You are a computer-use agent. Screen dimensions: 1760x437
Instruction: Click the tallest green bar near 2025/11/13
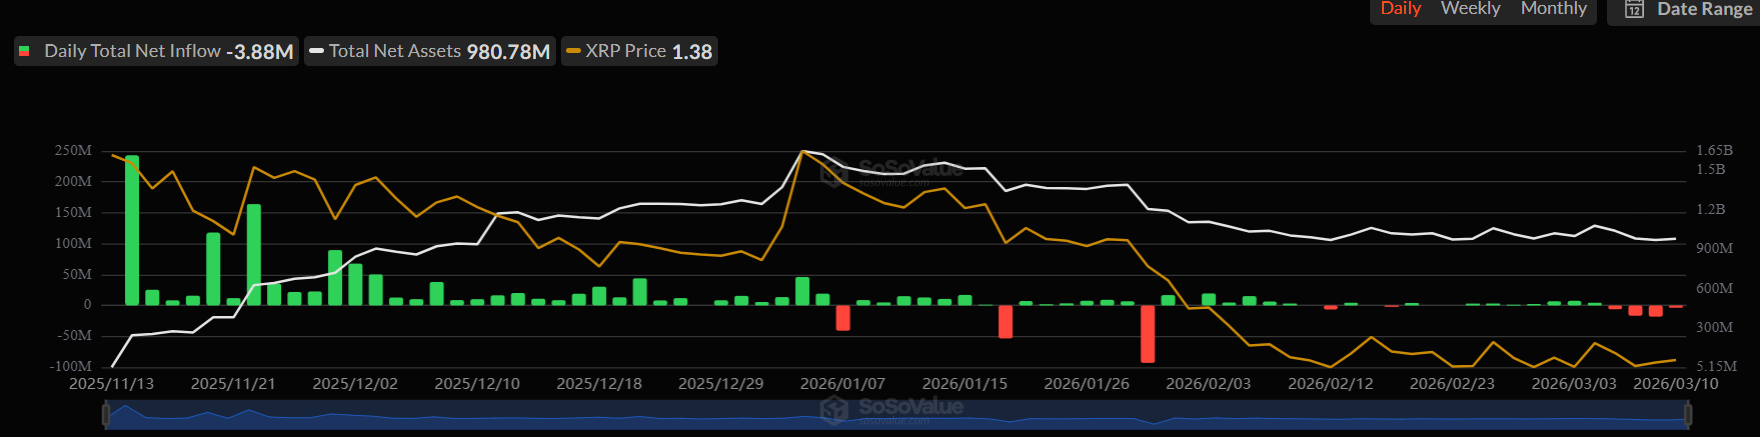click(132, 230)
